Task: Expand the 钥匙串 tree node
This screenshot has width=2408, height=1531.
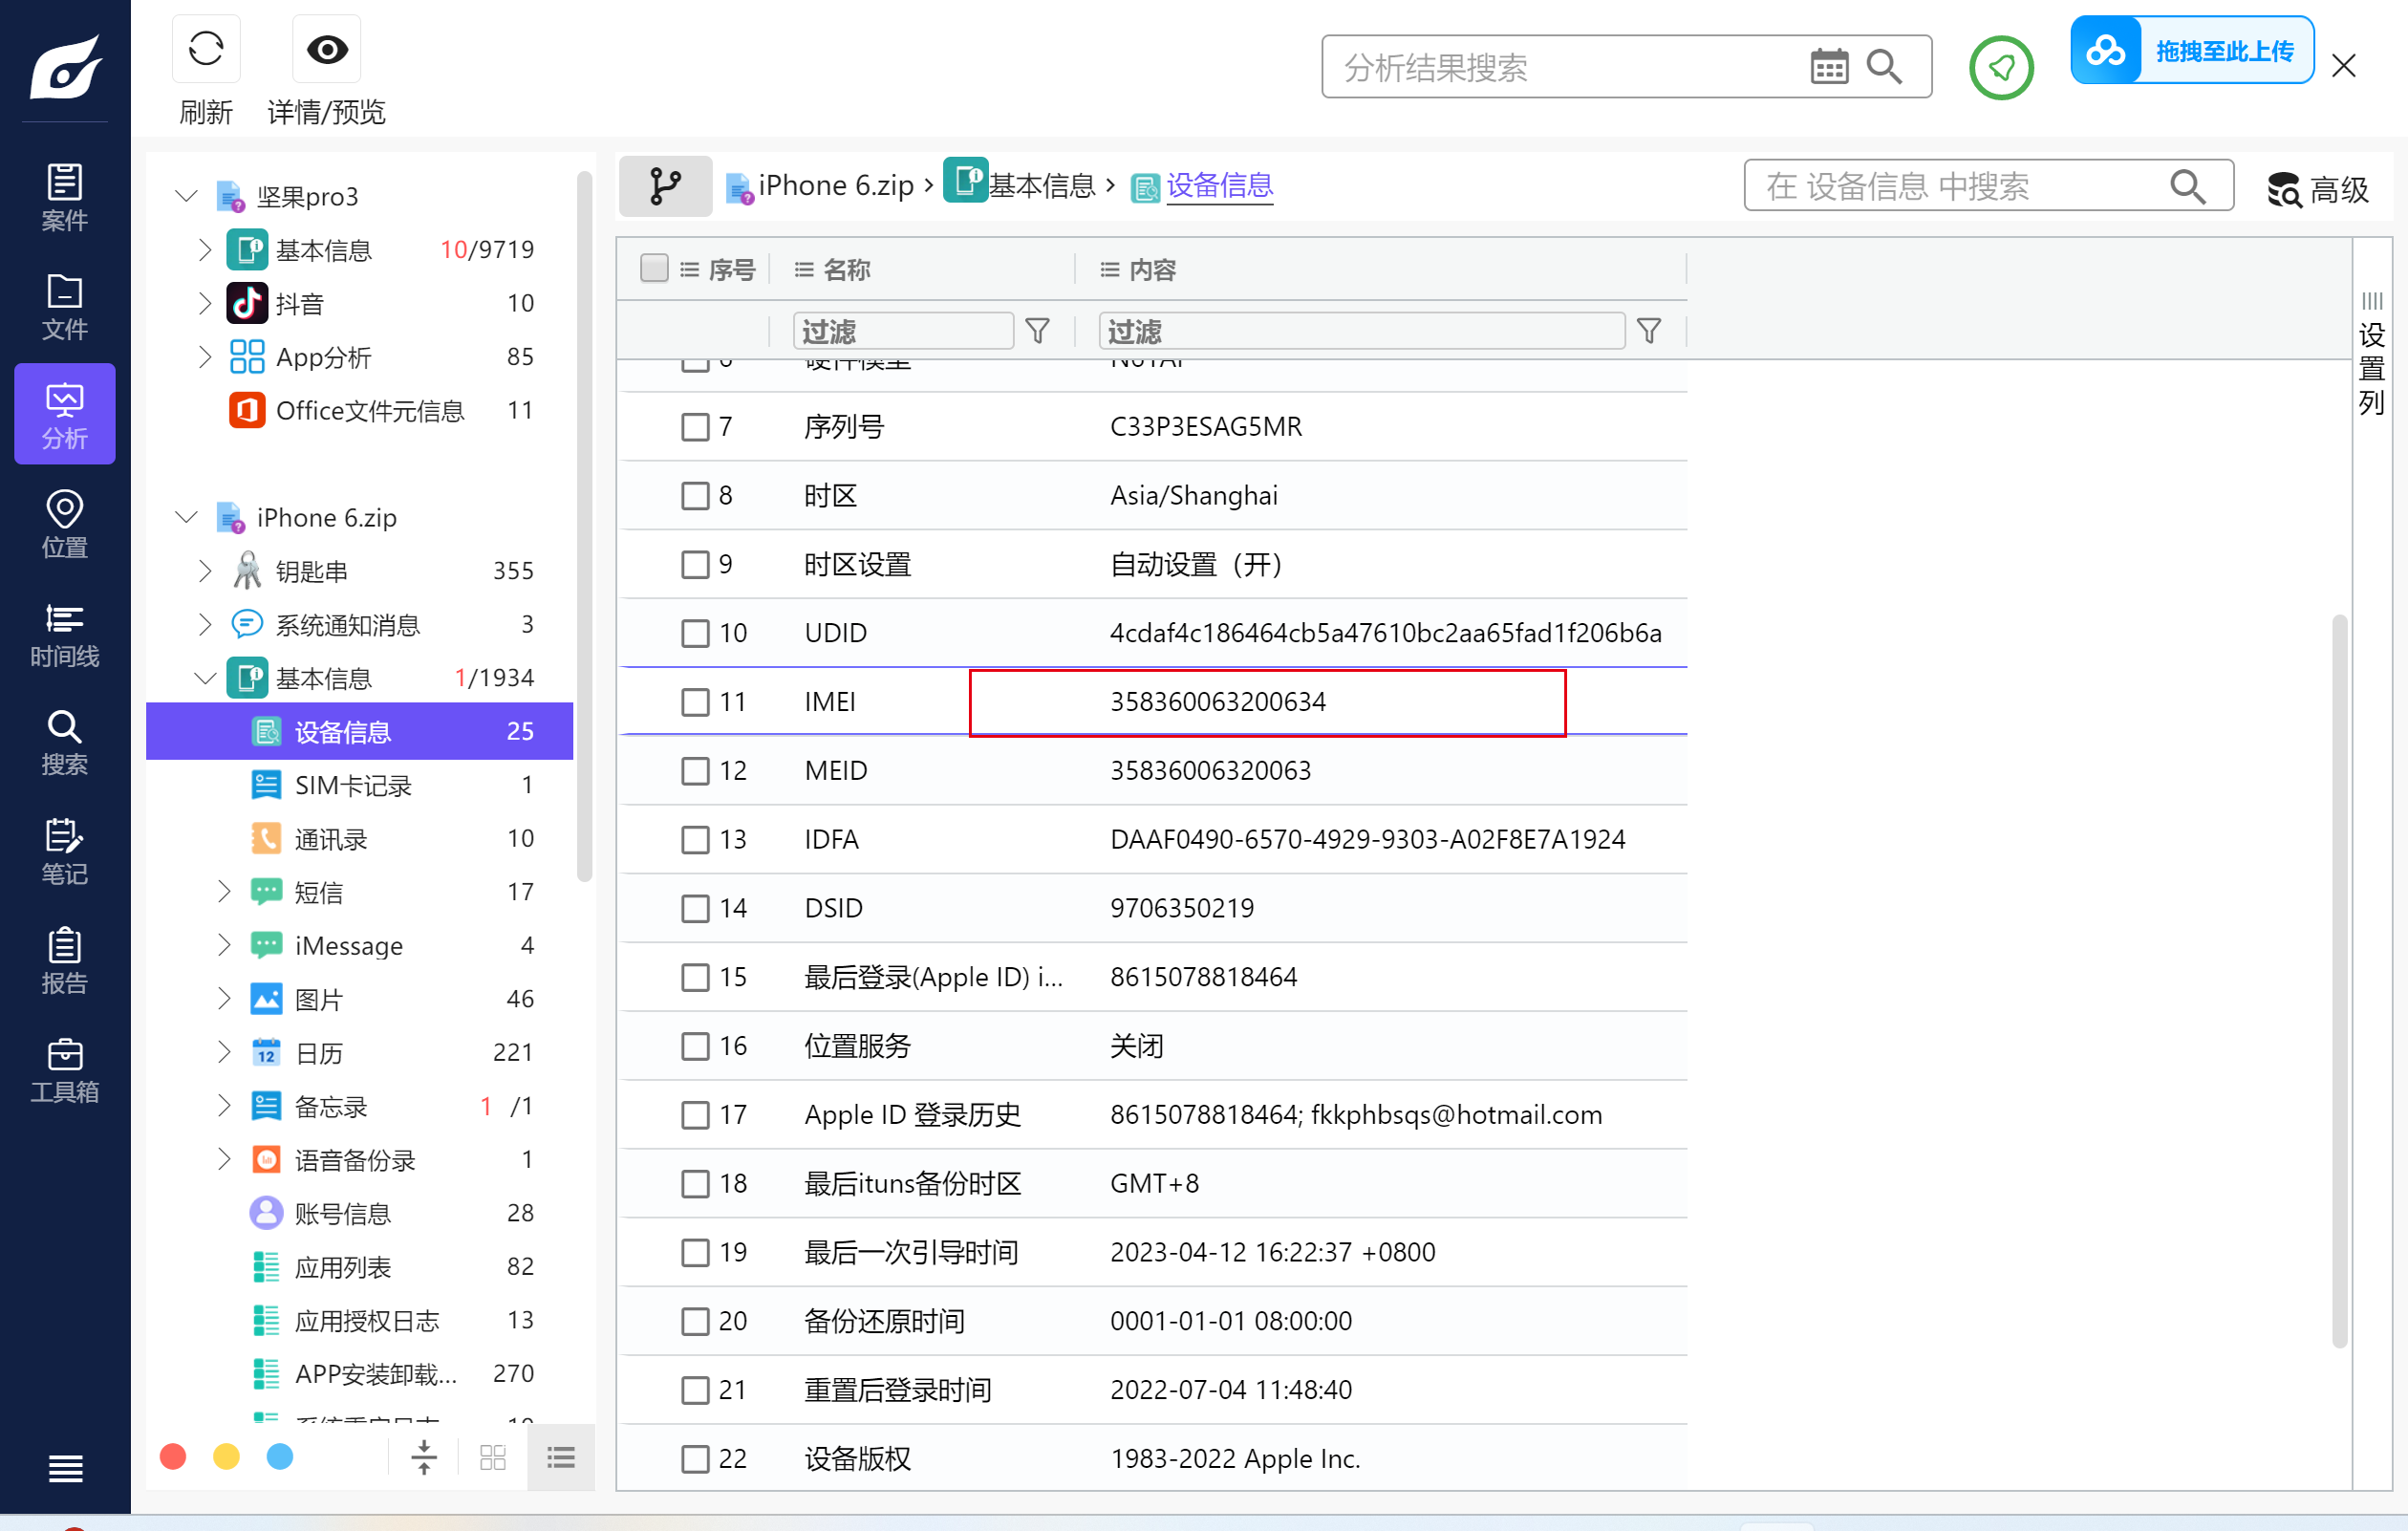Action: click(x=205, y=571)
